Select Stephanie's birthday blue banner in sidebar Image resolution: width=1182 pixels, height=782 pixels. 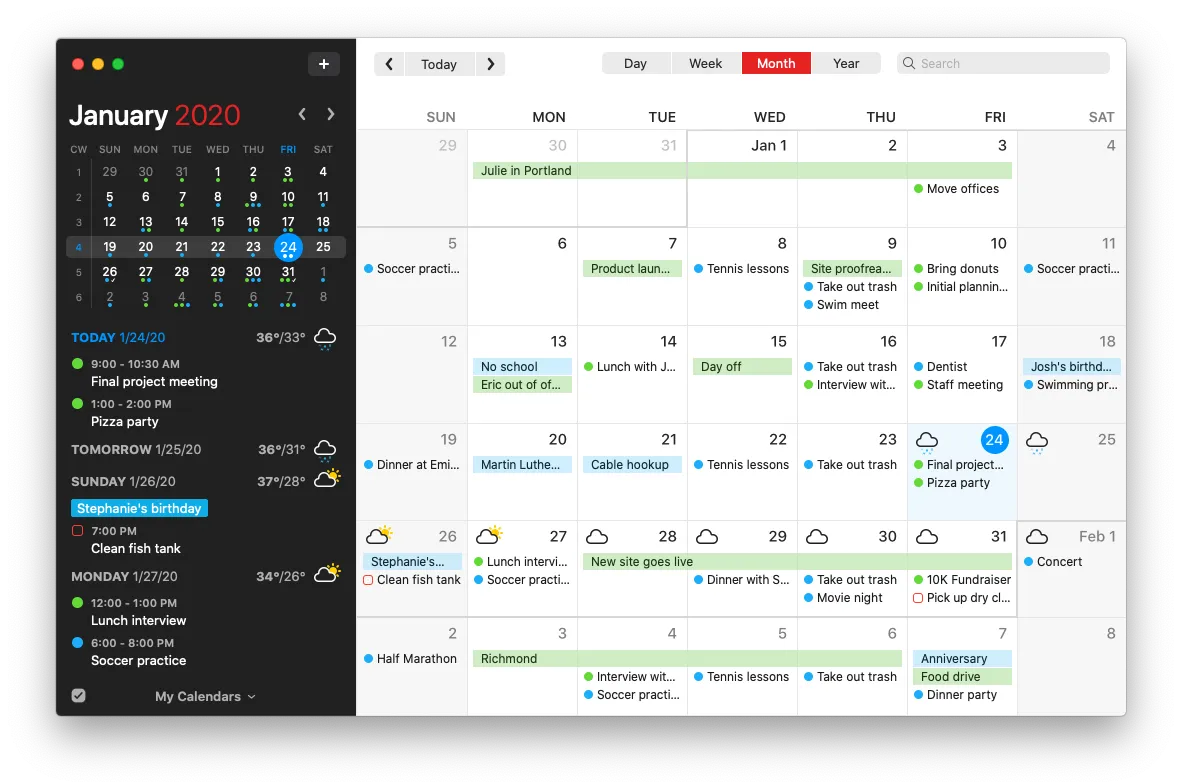(x=139, y=508)
